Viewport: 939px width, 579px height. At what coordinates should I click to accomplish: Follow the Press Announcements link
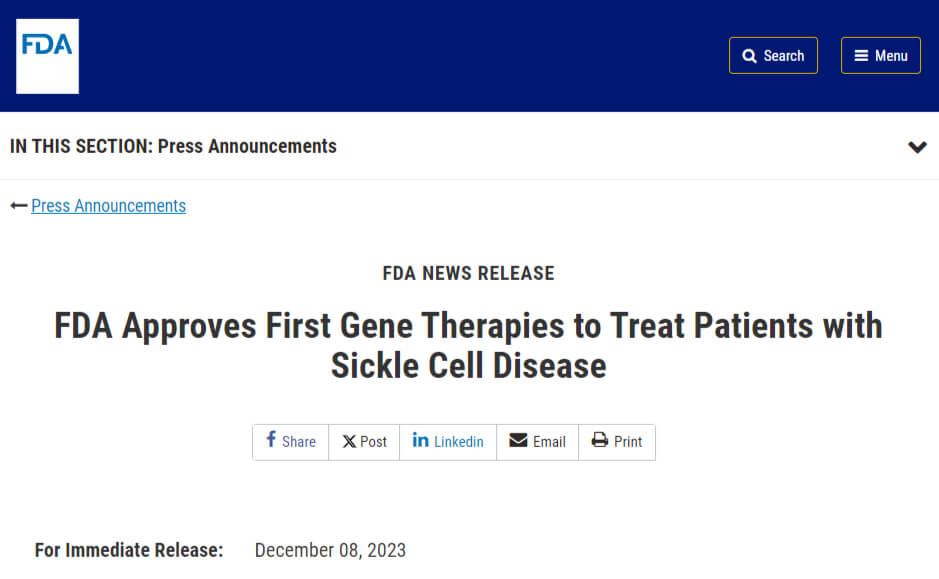tap(108, 206)
